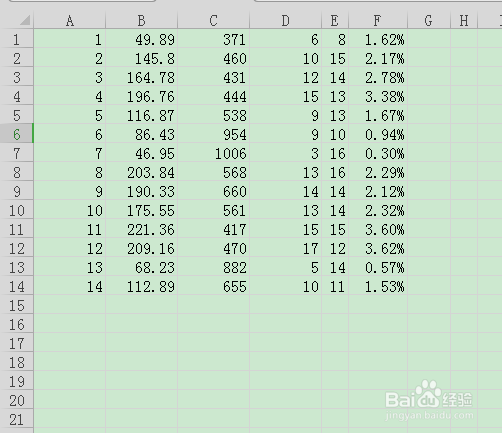Click cell containing 954

pos(214,134)
